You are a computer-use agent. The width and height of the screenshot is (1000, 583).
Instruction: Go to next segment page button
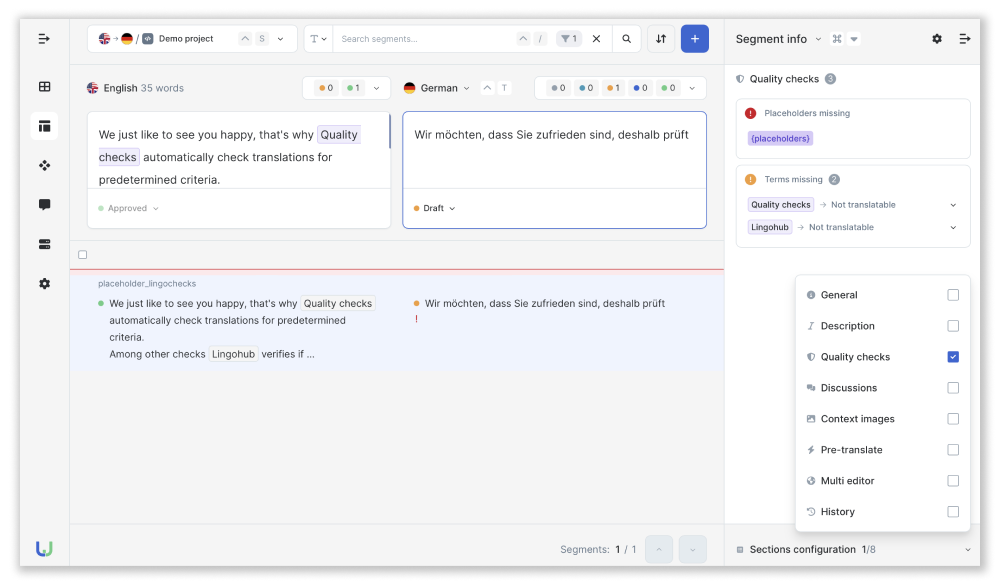(693, 549)
